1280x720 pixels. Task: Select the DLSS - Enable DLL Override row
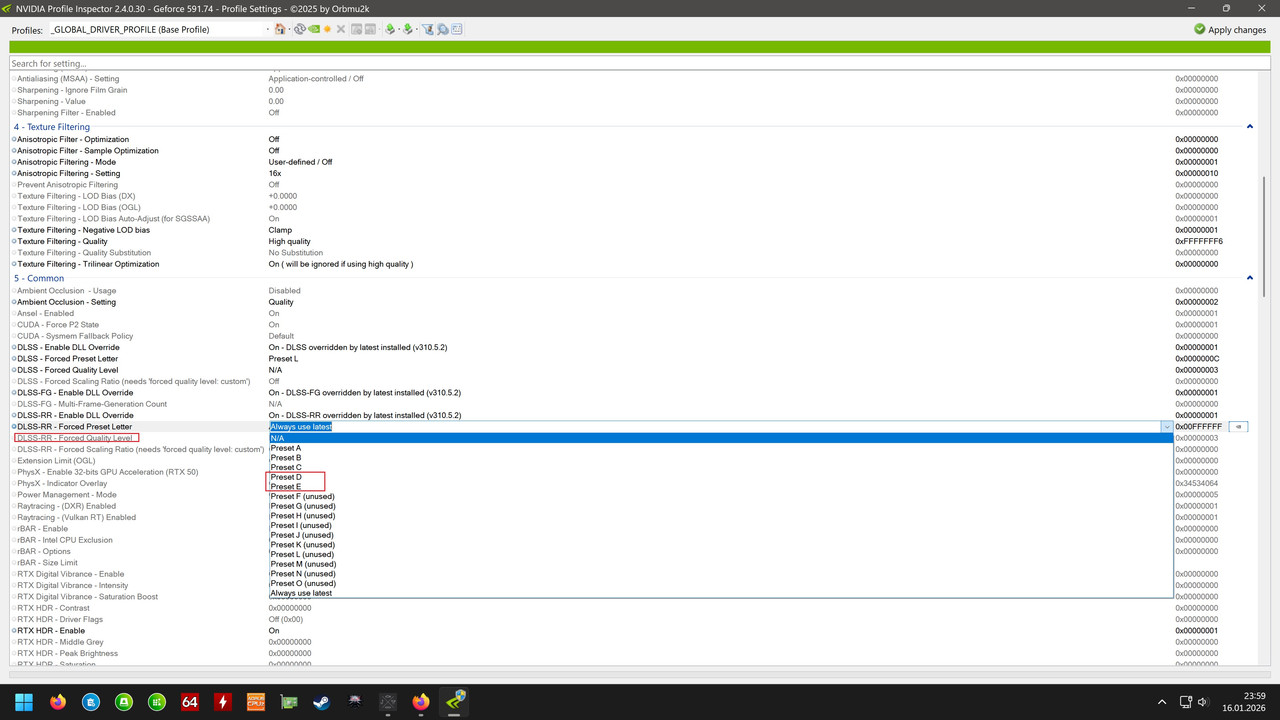tap(635, 347)
